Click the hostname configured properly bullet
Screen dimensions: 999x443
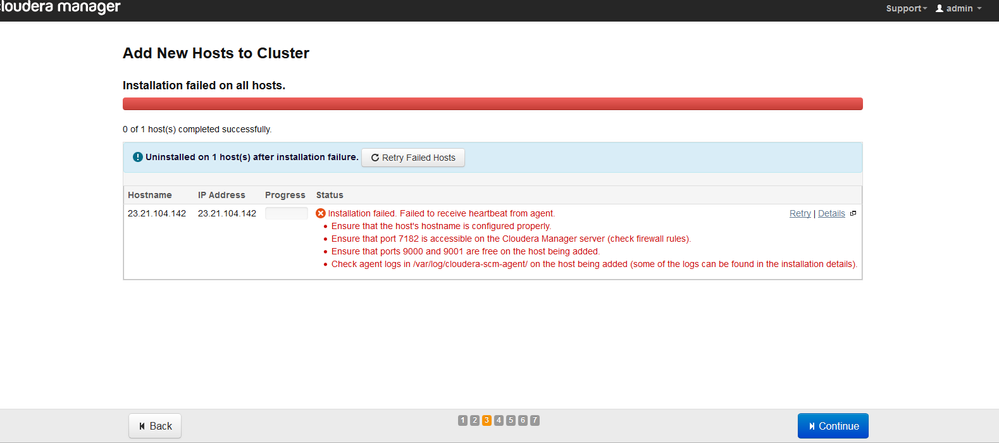pos(441,226)
